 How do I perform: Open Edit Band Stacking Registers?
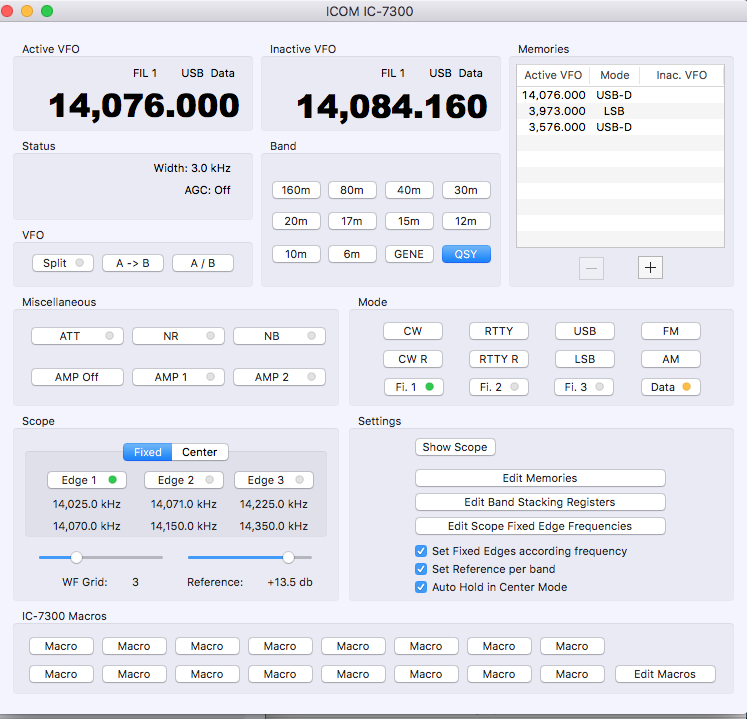click(540, 502)
